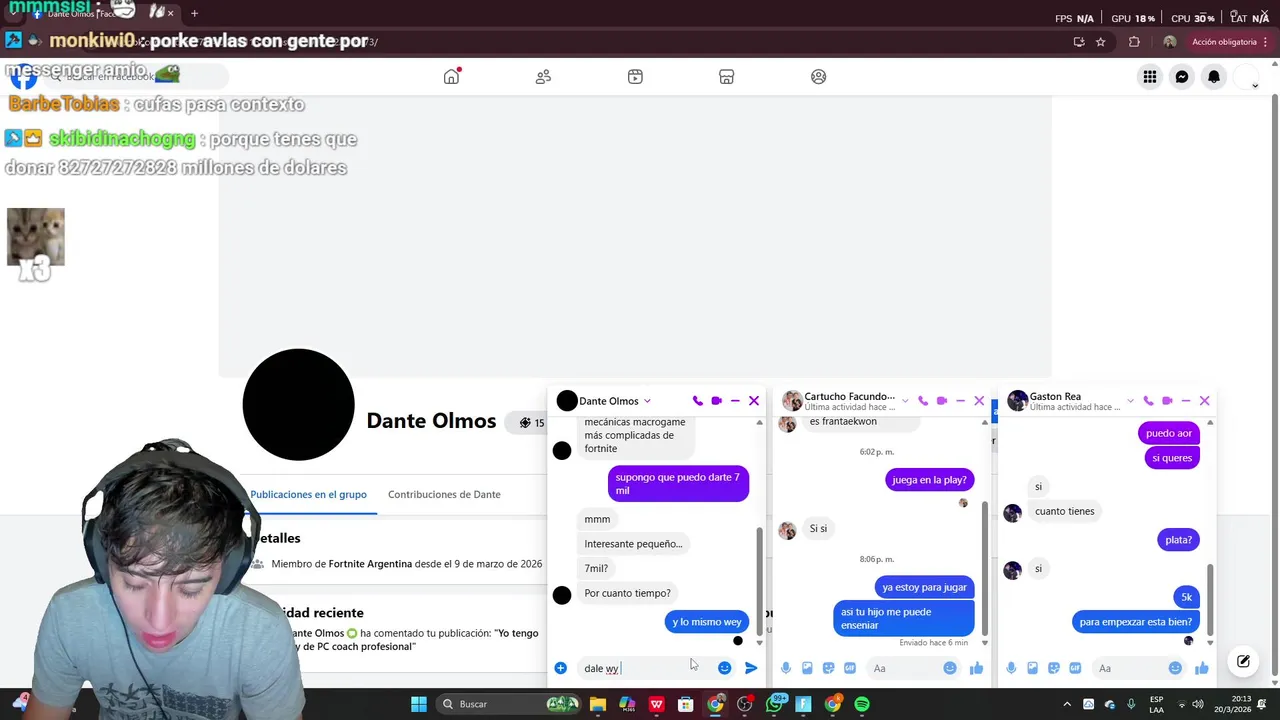
Task: Compose a new message with pencil icon
Action: click(1243, 661)
